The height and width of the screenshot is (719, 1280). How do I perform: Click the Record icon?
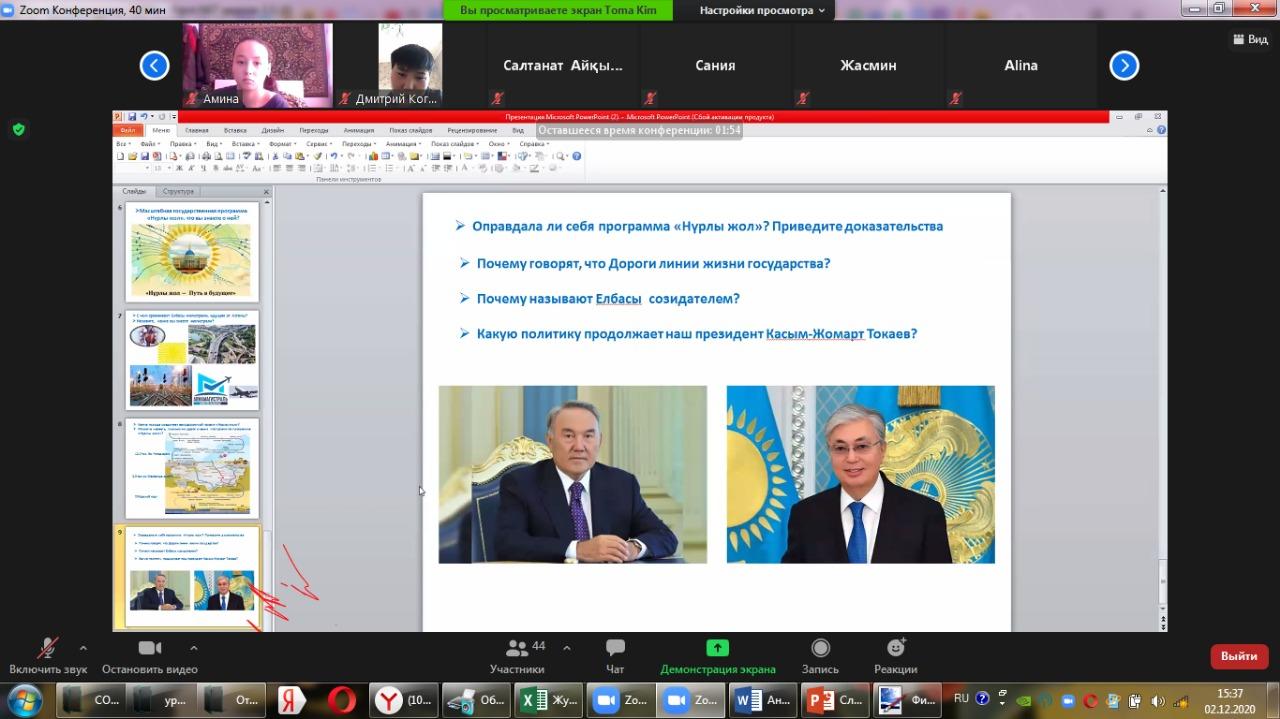pos(820,648)
